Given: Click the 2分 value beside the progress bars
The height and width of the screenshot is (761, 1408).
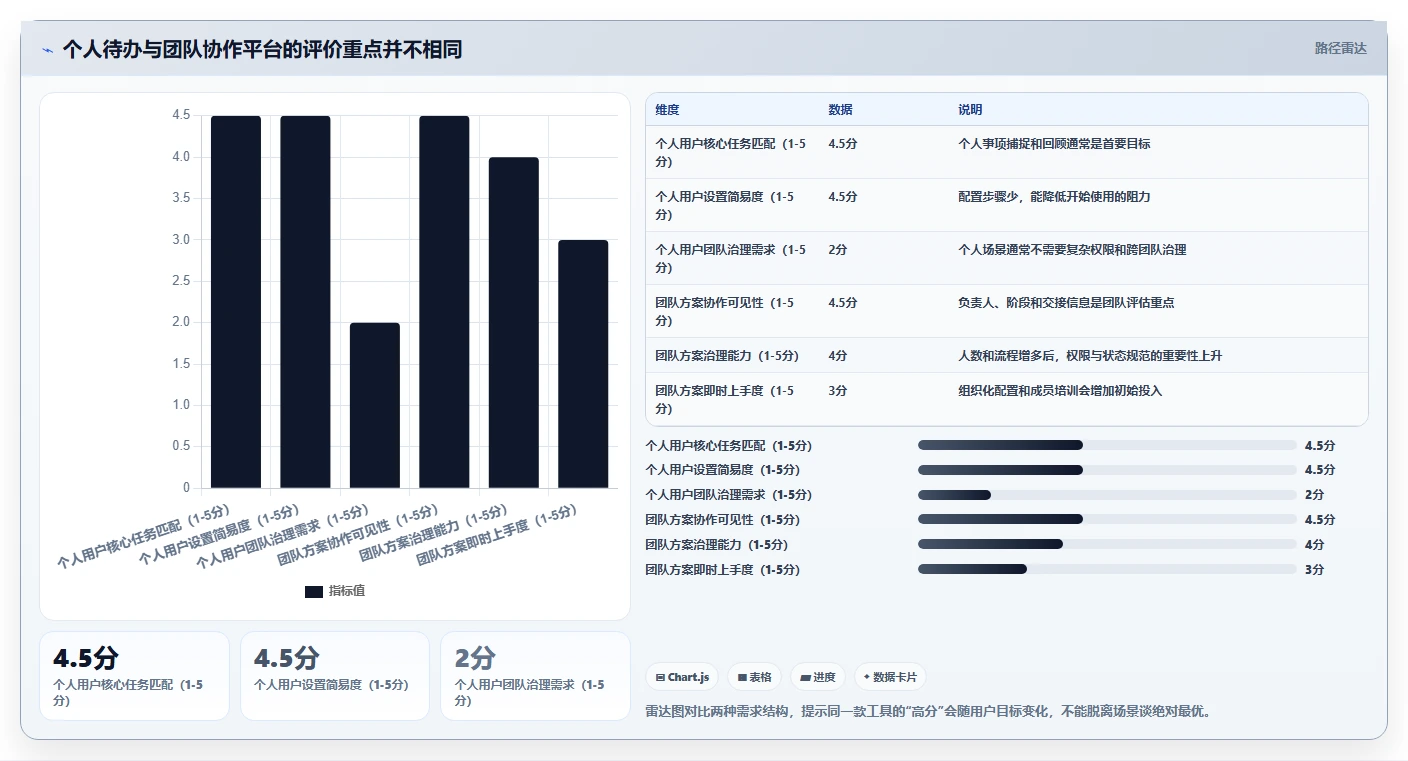Looking at the screenshot, I should pyautogui.click(x=1315, y=495).
